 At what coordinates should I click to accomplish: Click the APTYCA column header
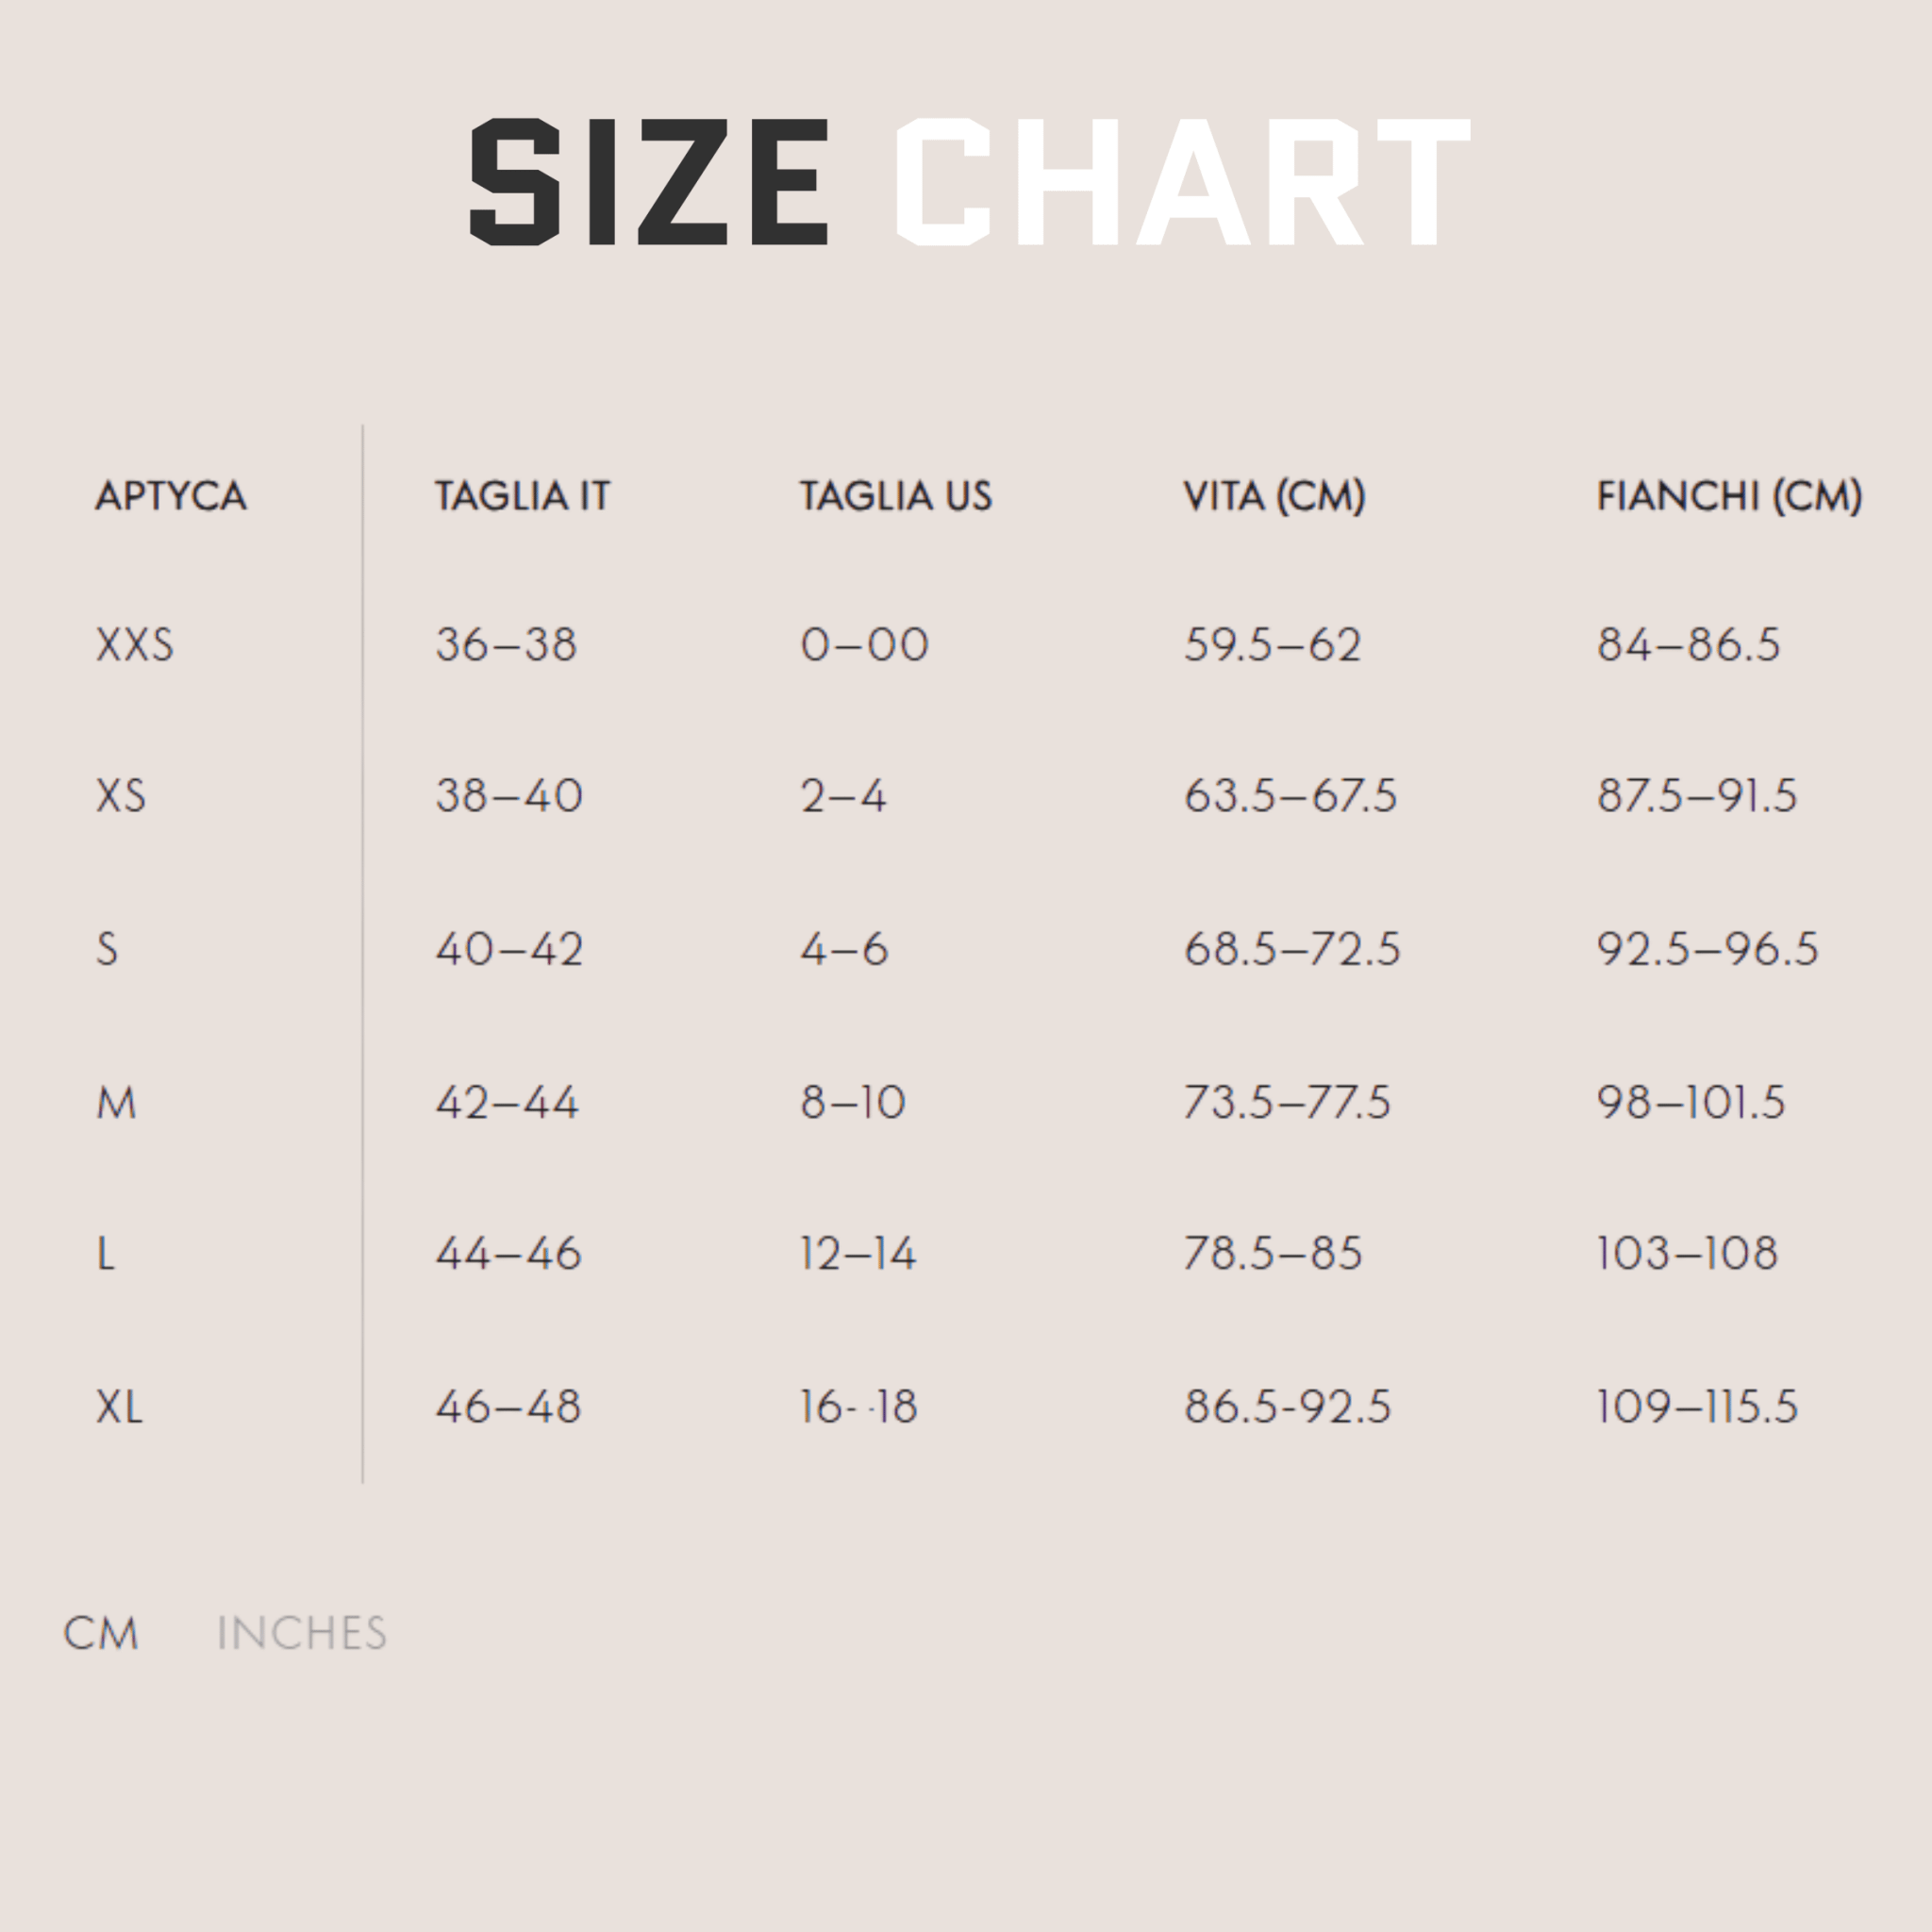point(171,496)
